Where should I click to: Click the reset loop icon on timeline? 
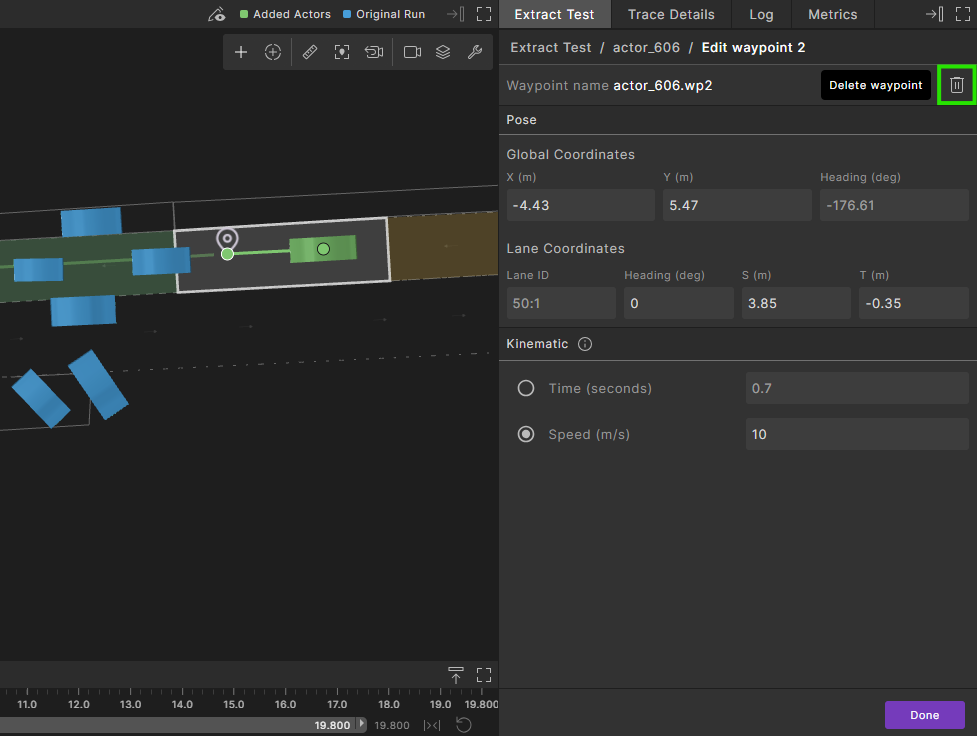click(x=464, y=725)
